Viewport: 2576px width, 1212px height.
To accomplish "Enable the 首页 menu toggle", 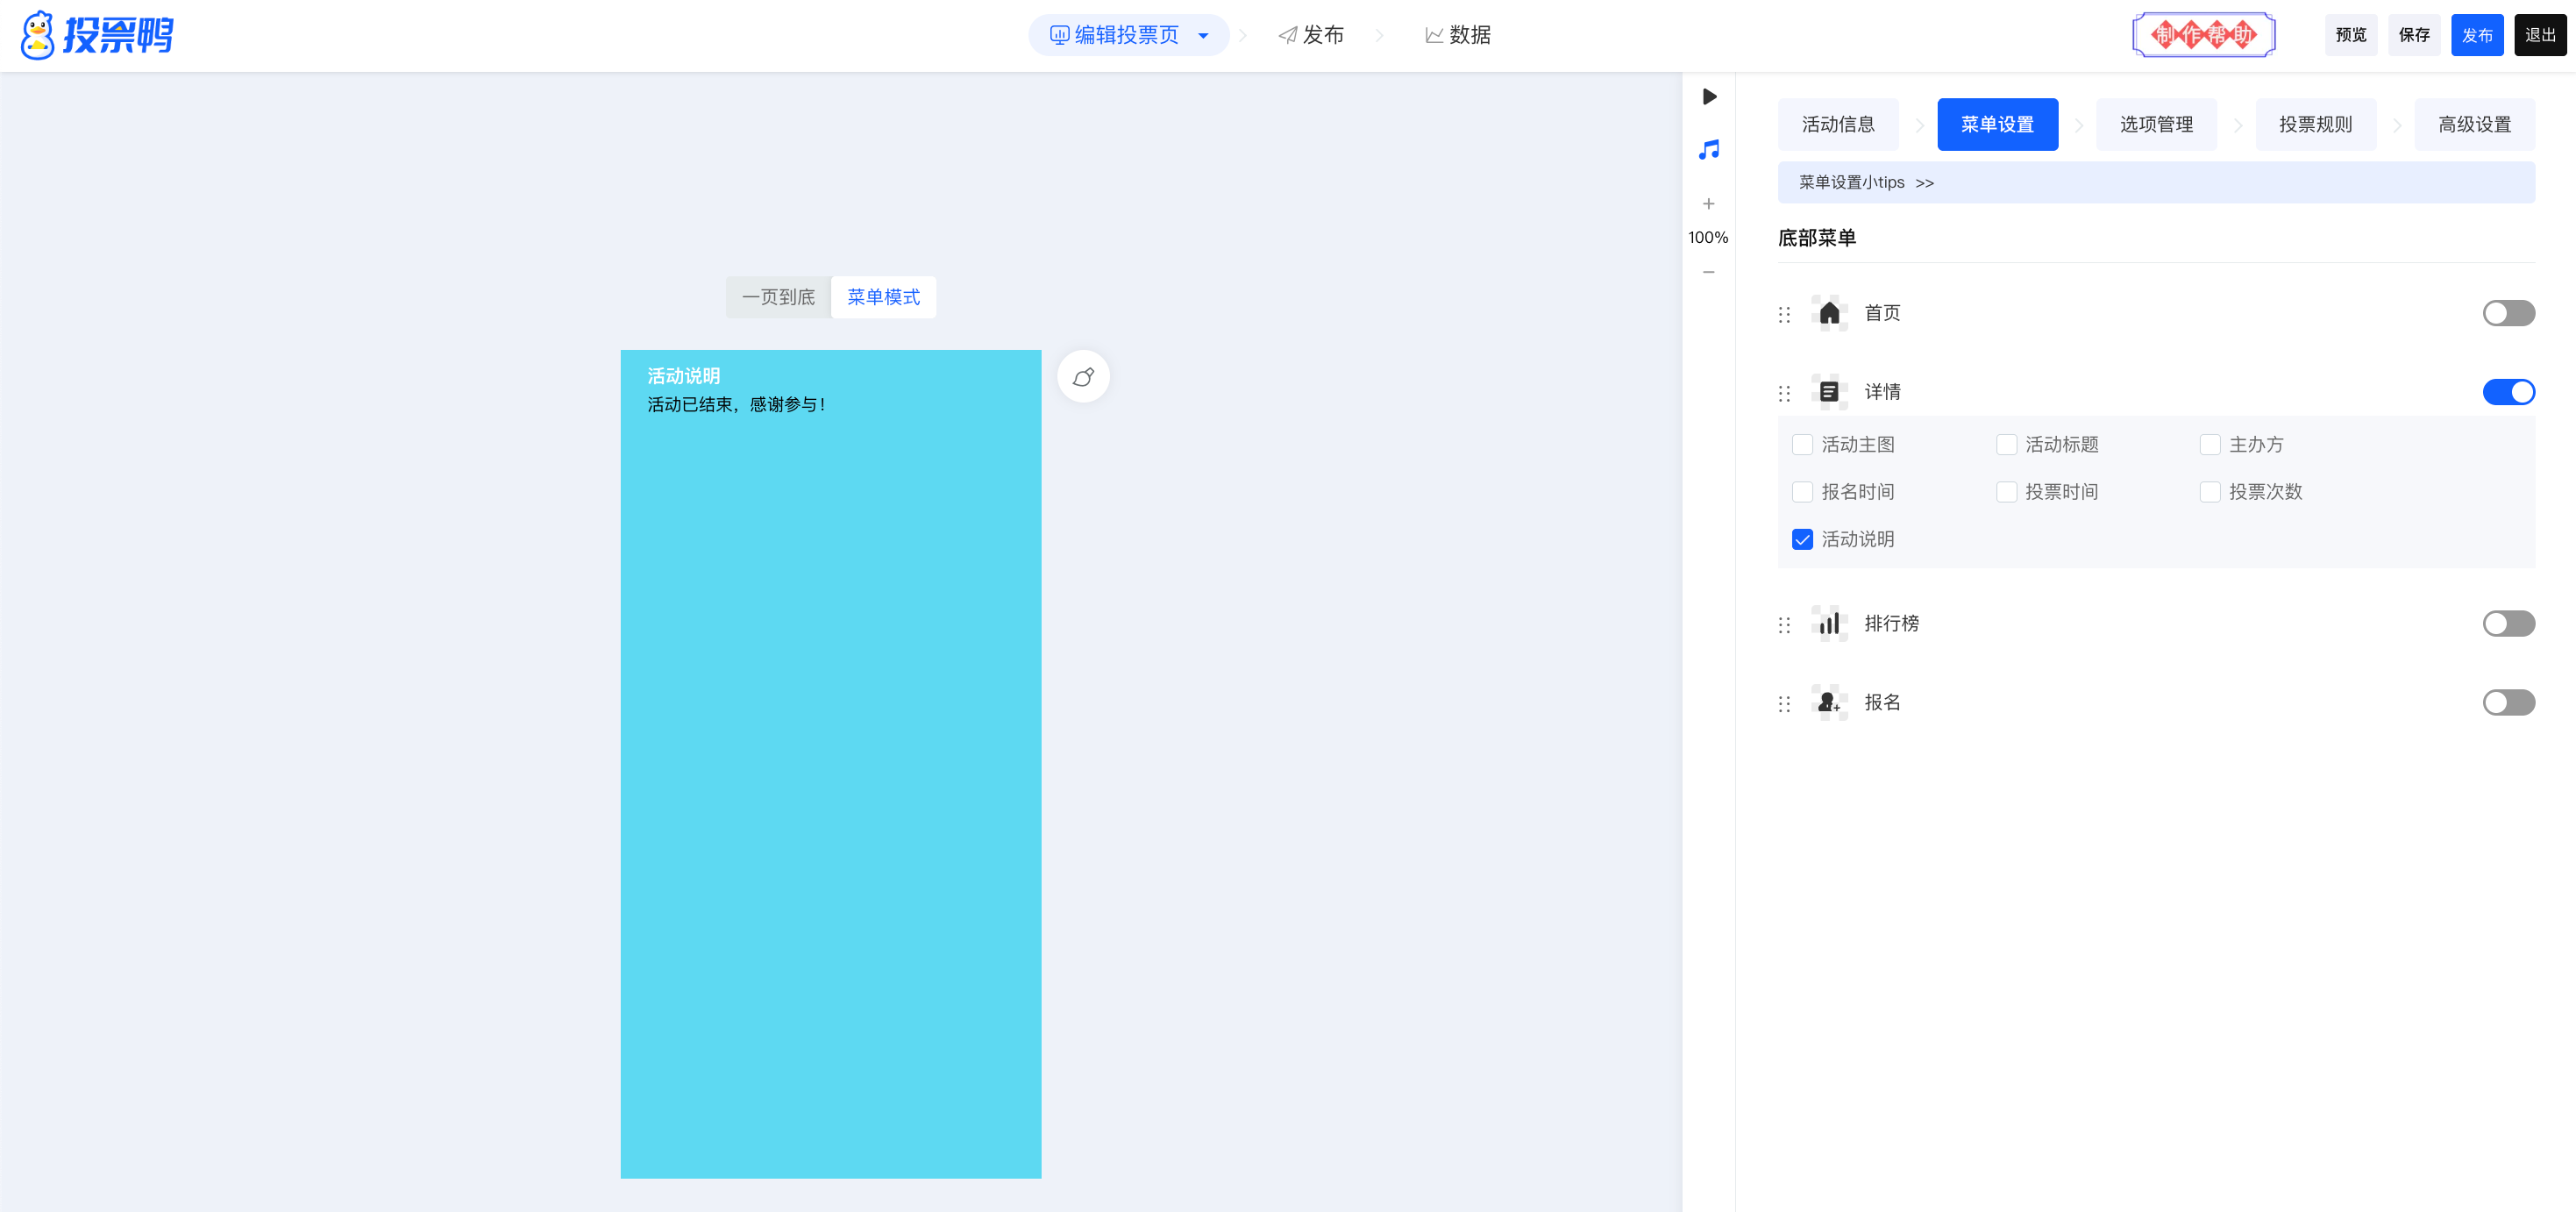I will pos(2508,313).
